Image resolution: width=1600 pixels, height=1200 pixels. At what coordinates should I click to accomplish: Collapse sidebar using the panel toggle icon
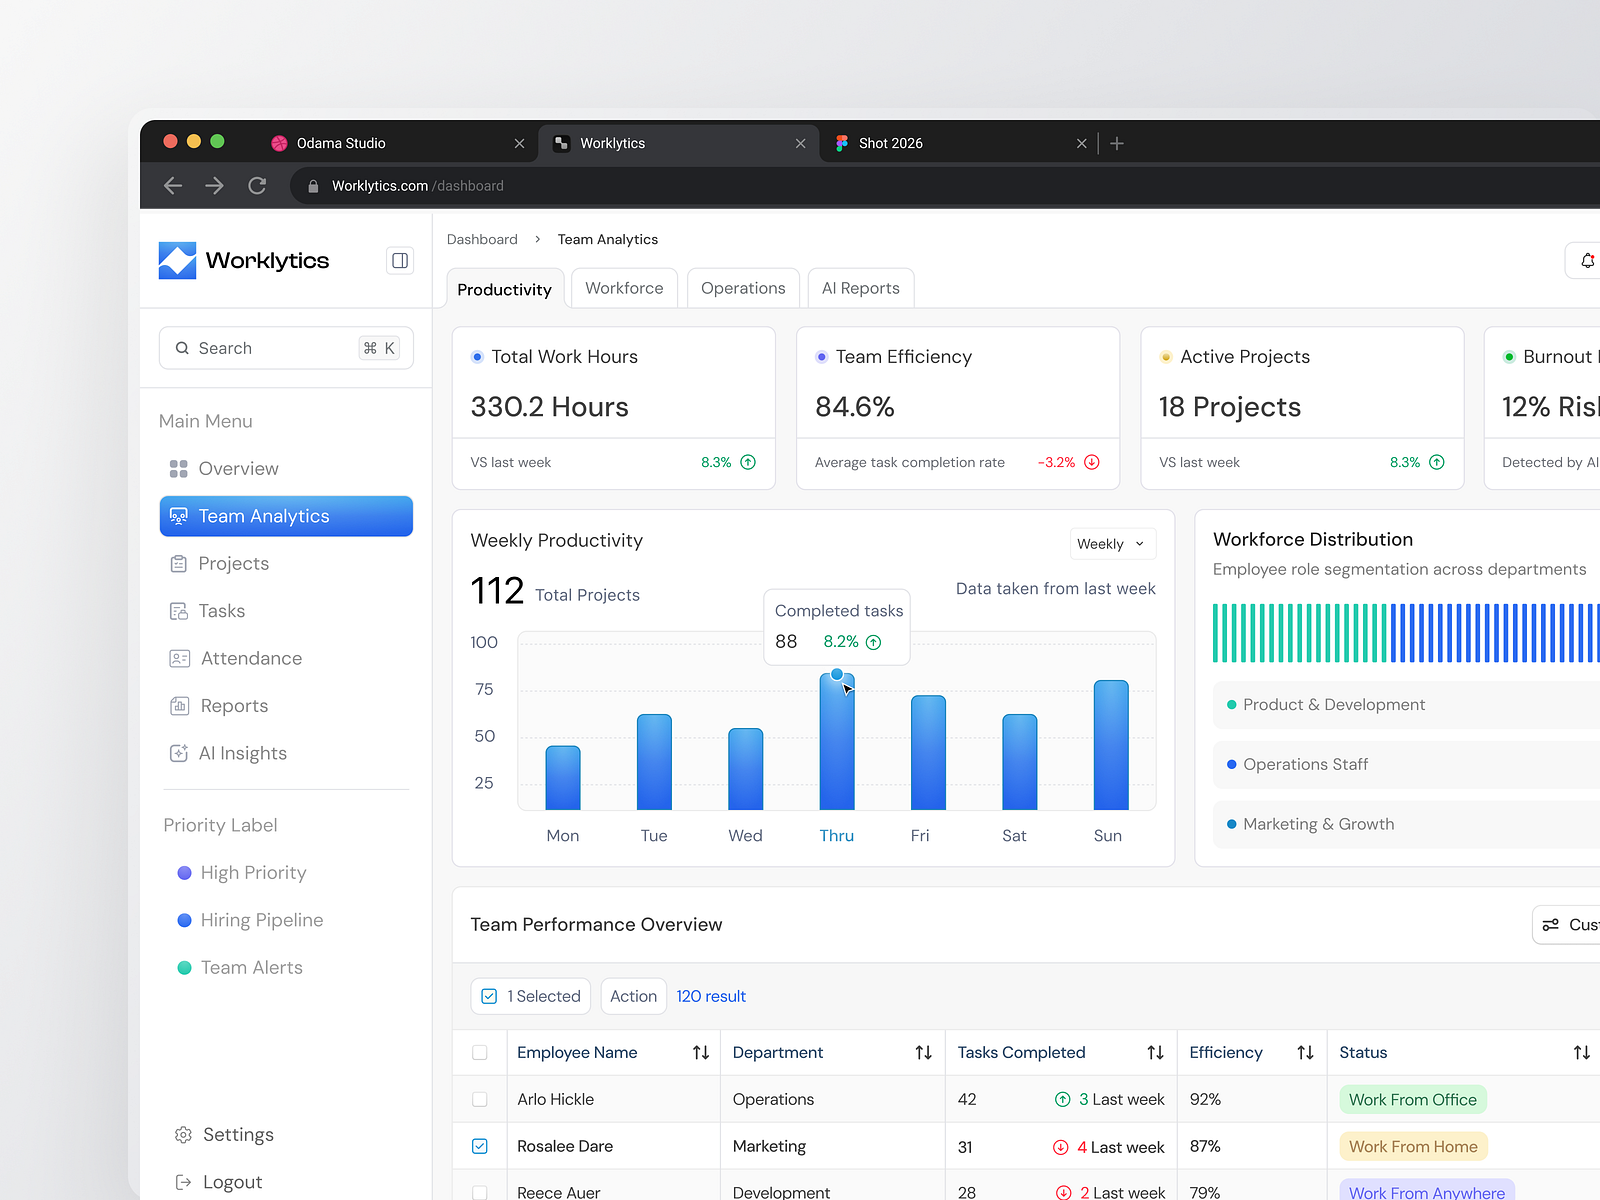click(400, 261)
